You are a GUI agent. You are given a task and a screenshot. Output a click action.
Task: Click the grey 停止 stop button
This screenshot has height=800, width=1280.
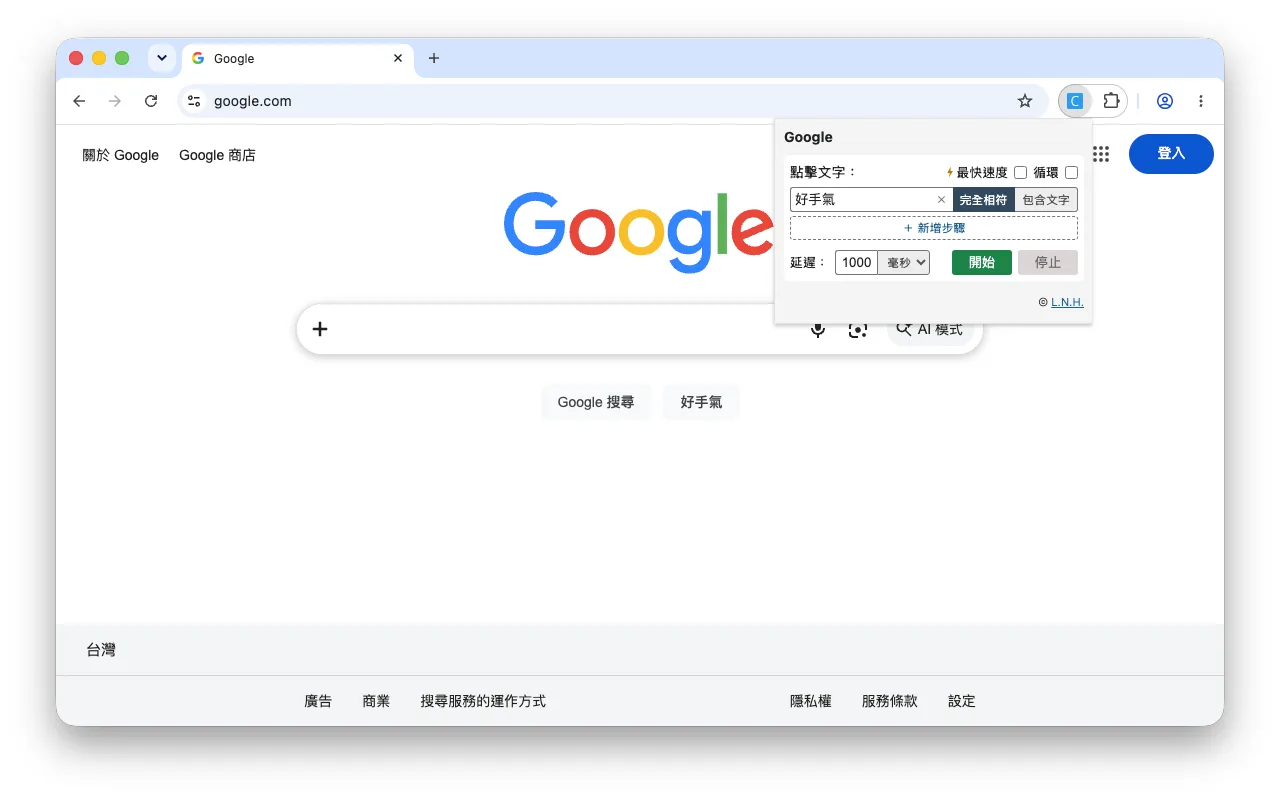1048,262
